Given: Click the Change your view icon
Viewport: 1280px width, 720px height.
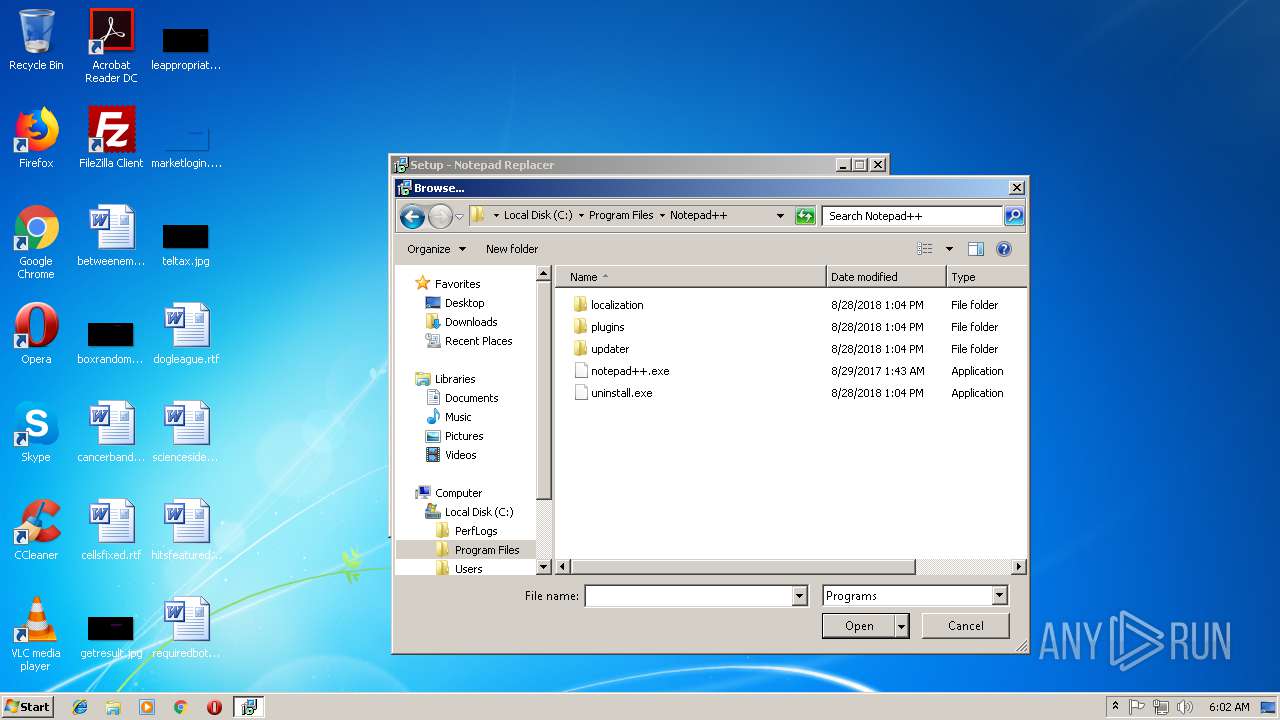Looking at the screenshot, I should 925,249.
